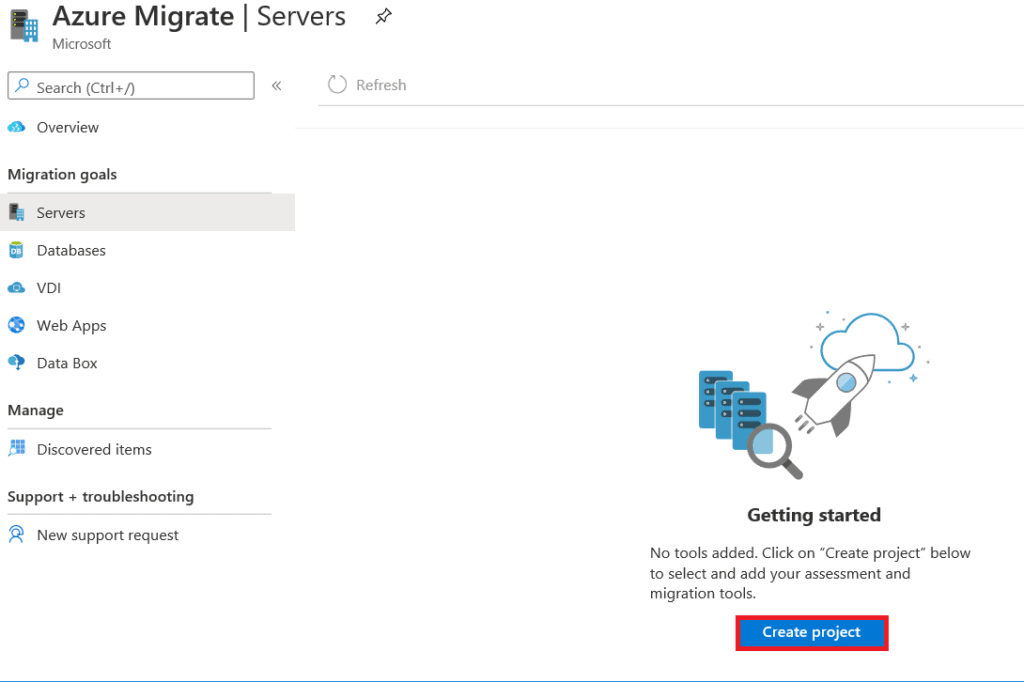
Task: Pin the Azure Migrate Servers page
Action: 383,16
